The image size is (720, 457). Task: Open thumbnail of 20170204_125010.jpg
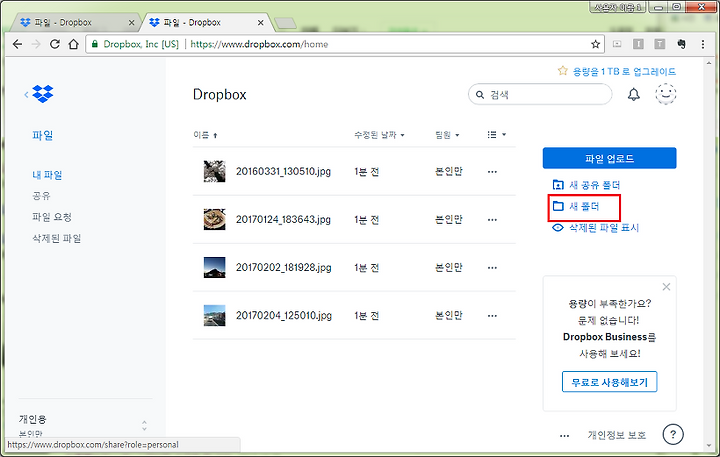[x=214, y=315]
